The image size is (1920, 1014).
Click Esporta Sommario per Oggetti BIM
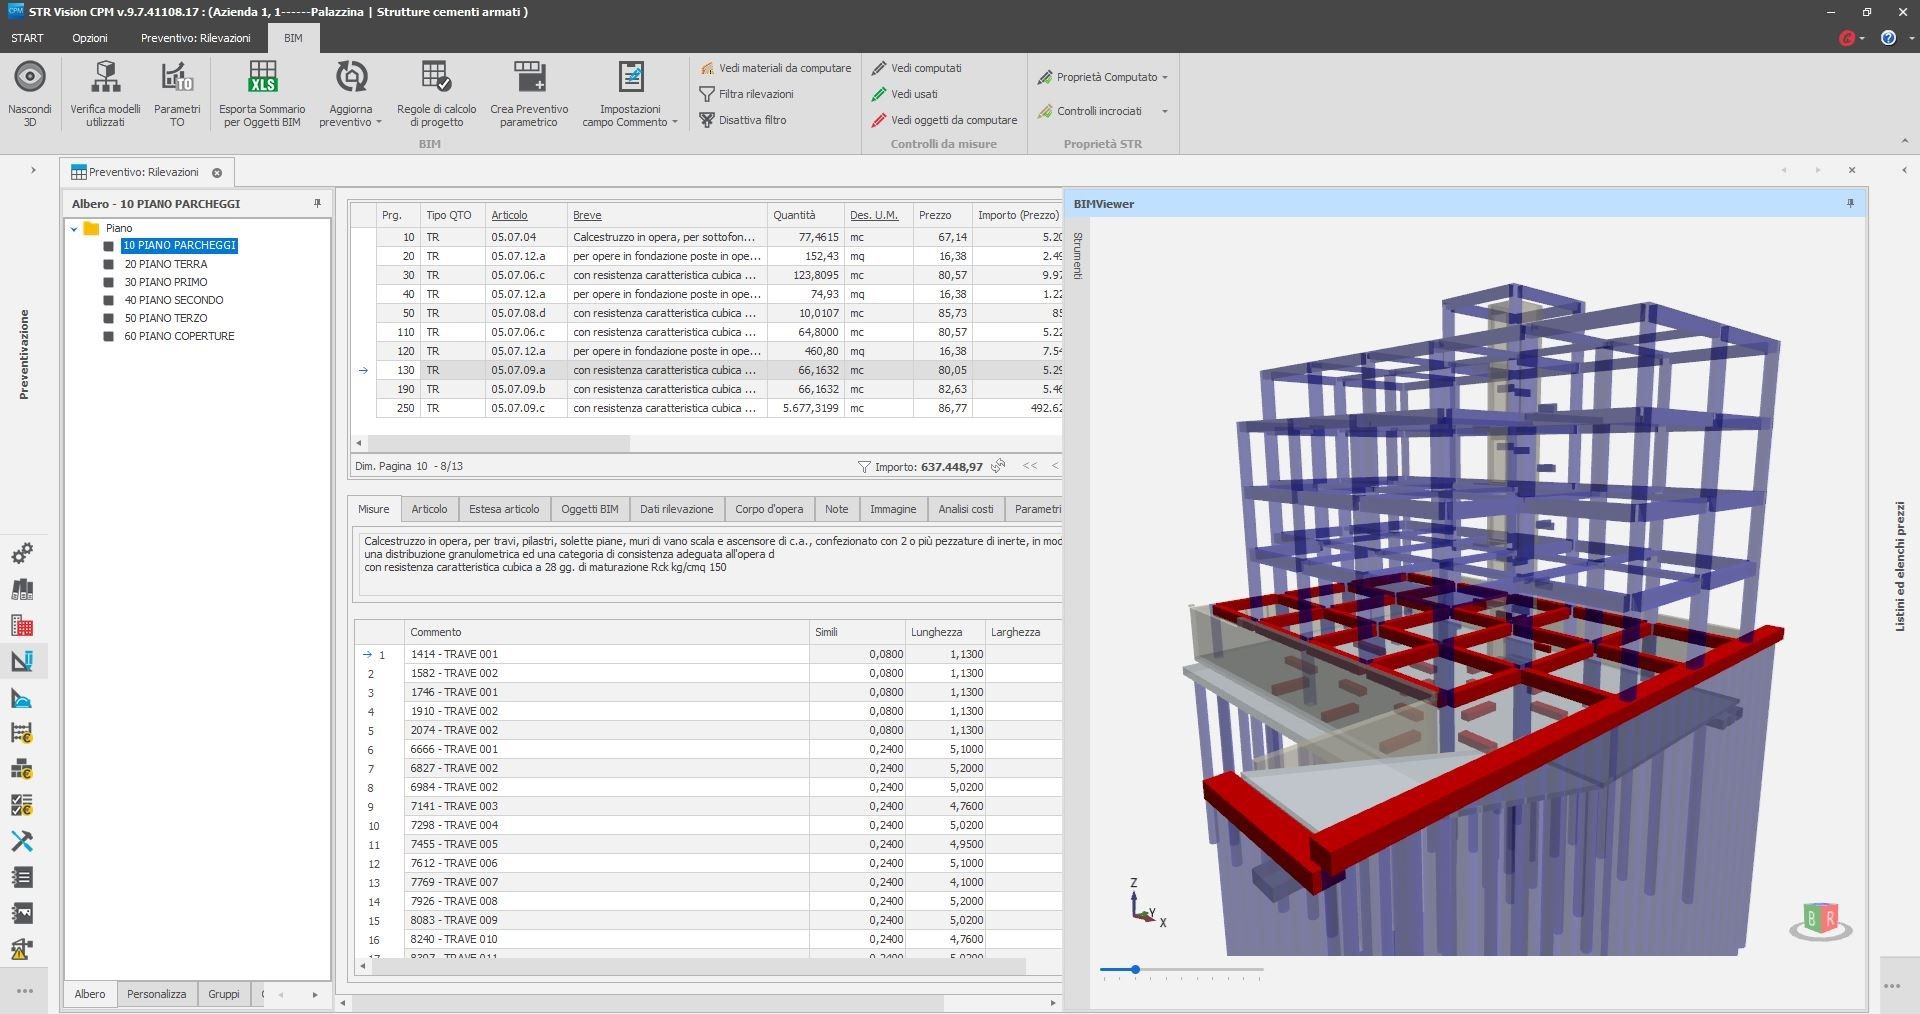point(262,92)
